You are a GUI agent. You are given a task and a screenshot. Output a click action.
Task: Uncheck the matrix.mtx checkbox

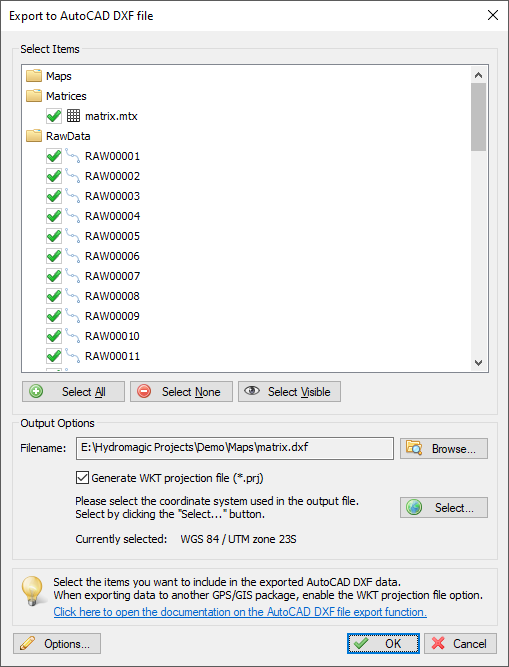(x=54, y=116)
